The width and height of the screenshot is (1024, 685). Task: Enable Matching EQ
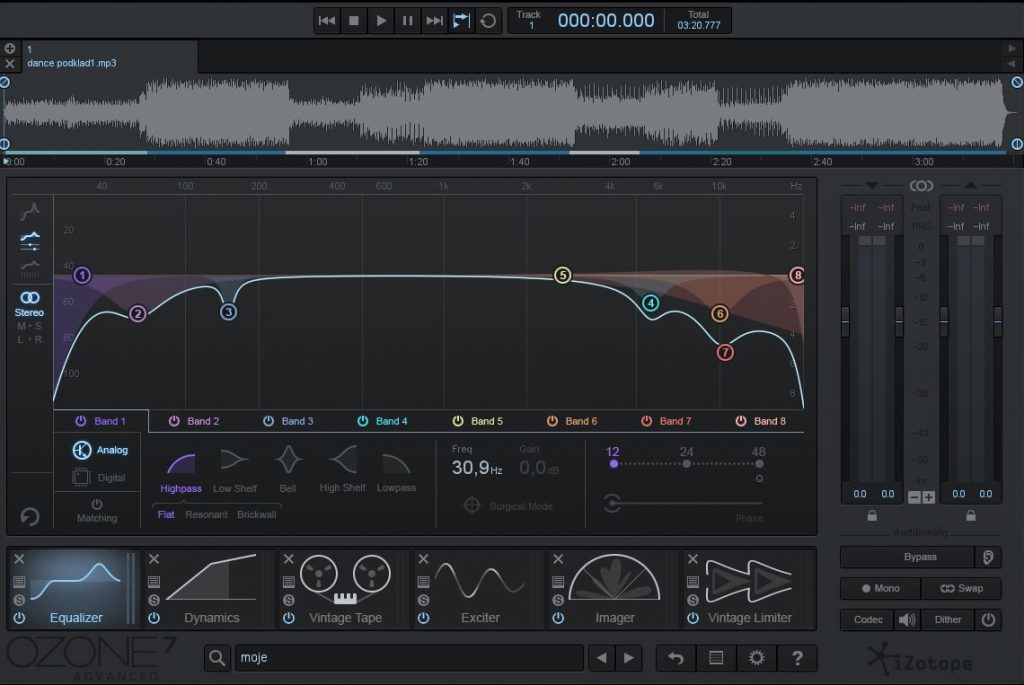point(97,511)
